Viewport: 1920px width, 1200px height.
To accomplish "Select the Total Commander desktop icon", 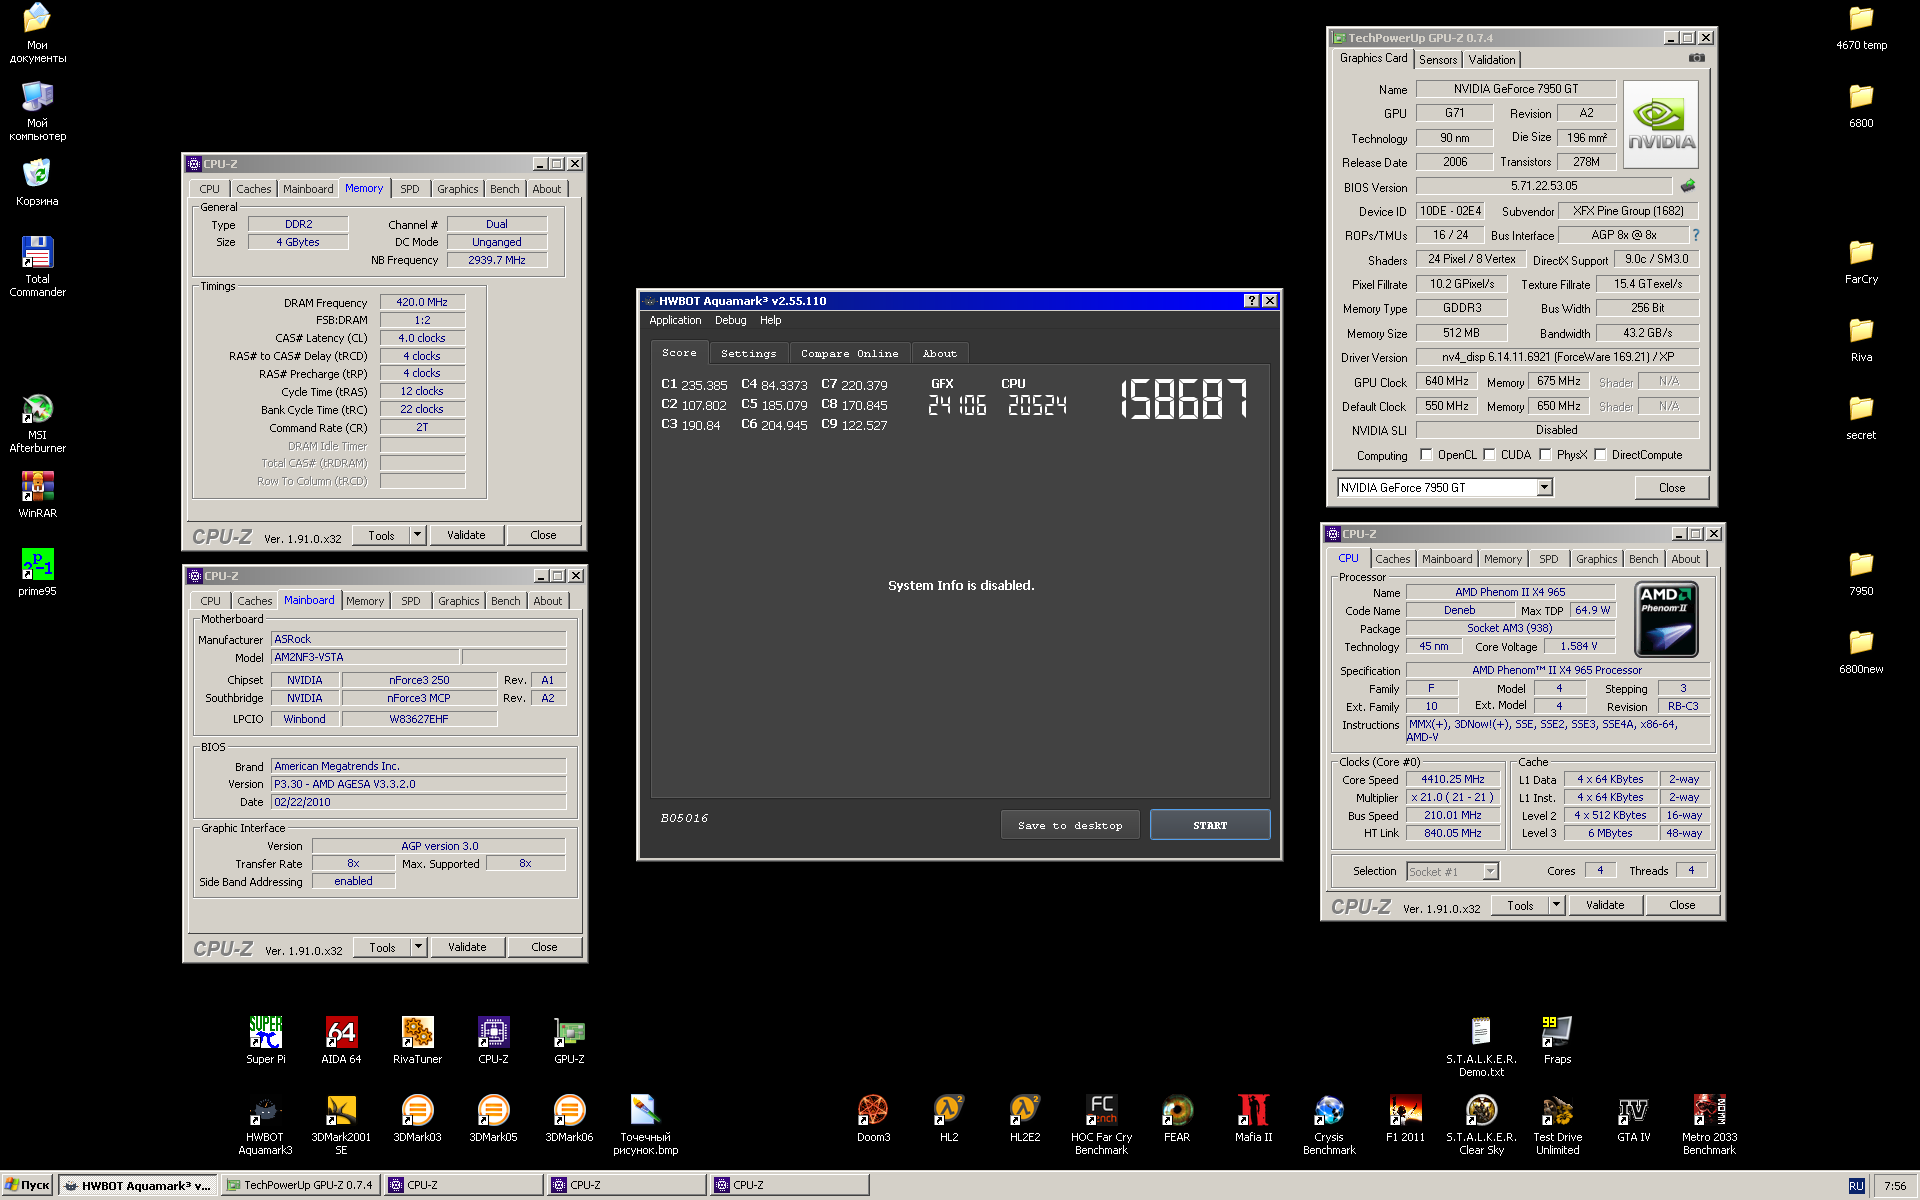I will click(38, 267).
